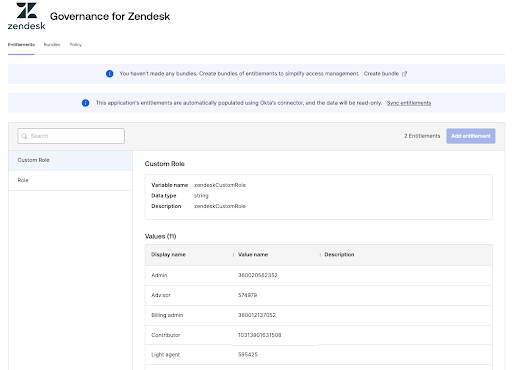Select Role in the entitlement list
512x370 pixels.
pyautogui.click(x=70, y=180)
